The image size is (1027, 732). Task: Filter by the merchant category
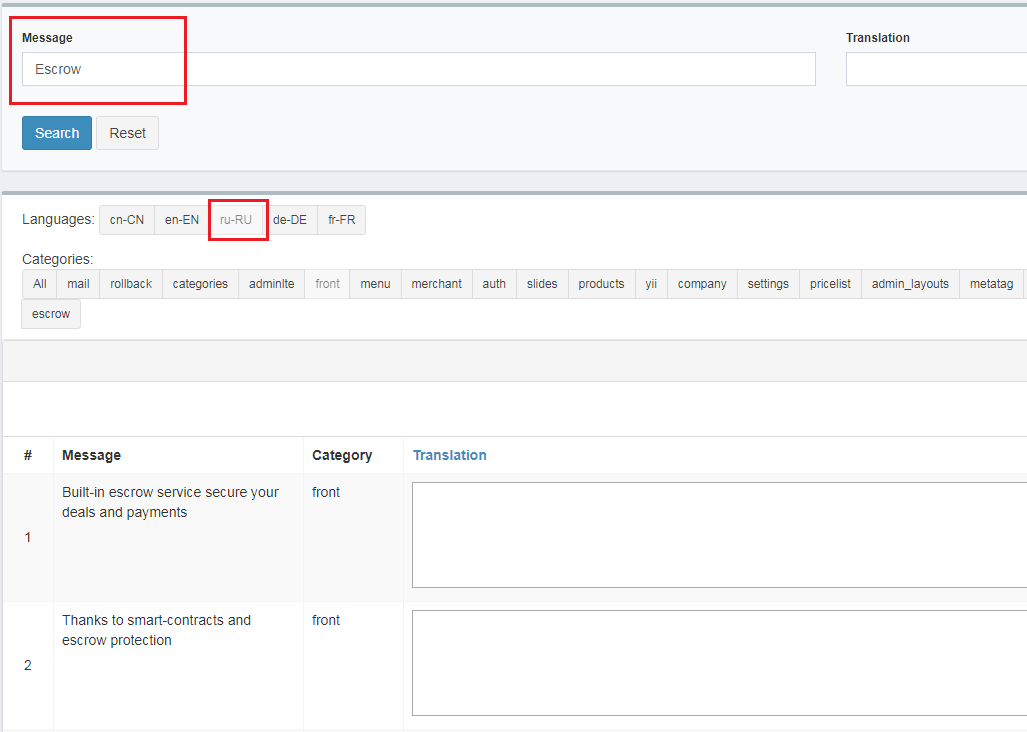pyautogui.click(x=437, y=284)
